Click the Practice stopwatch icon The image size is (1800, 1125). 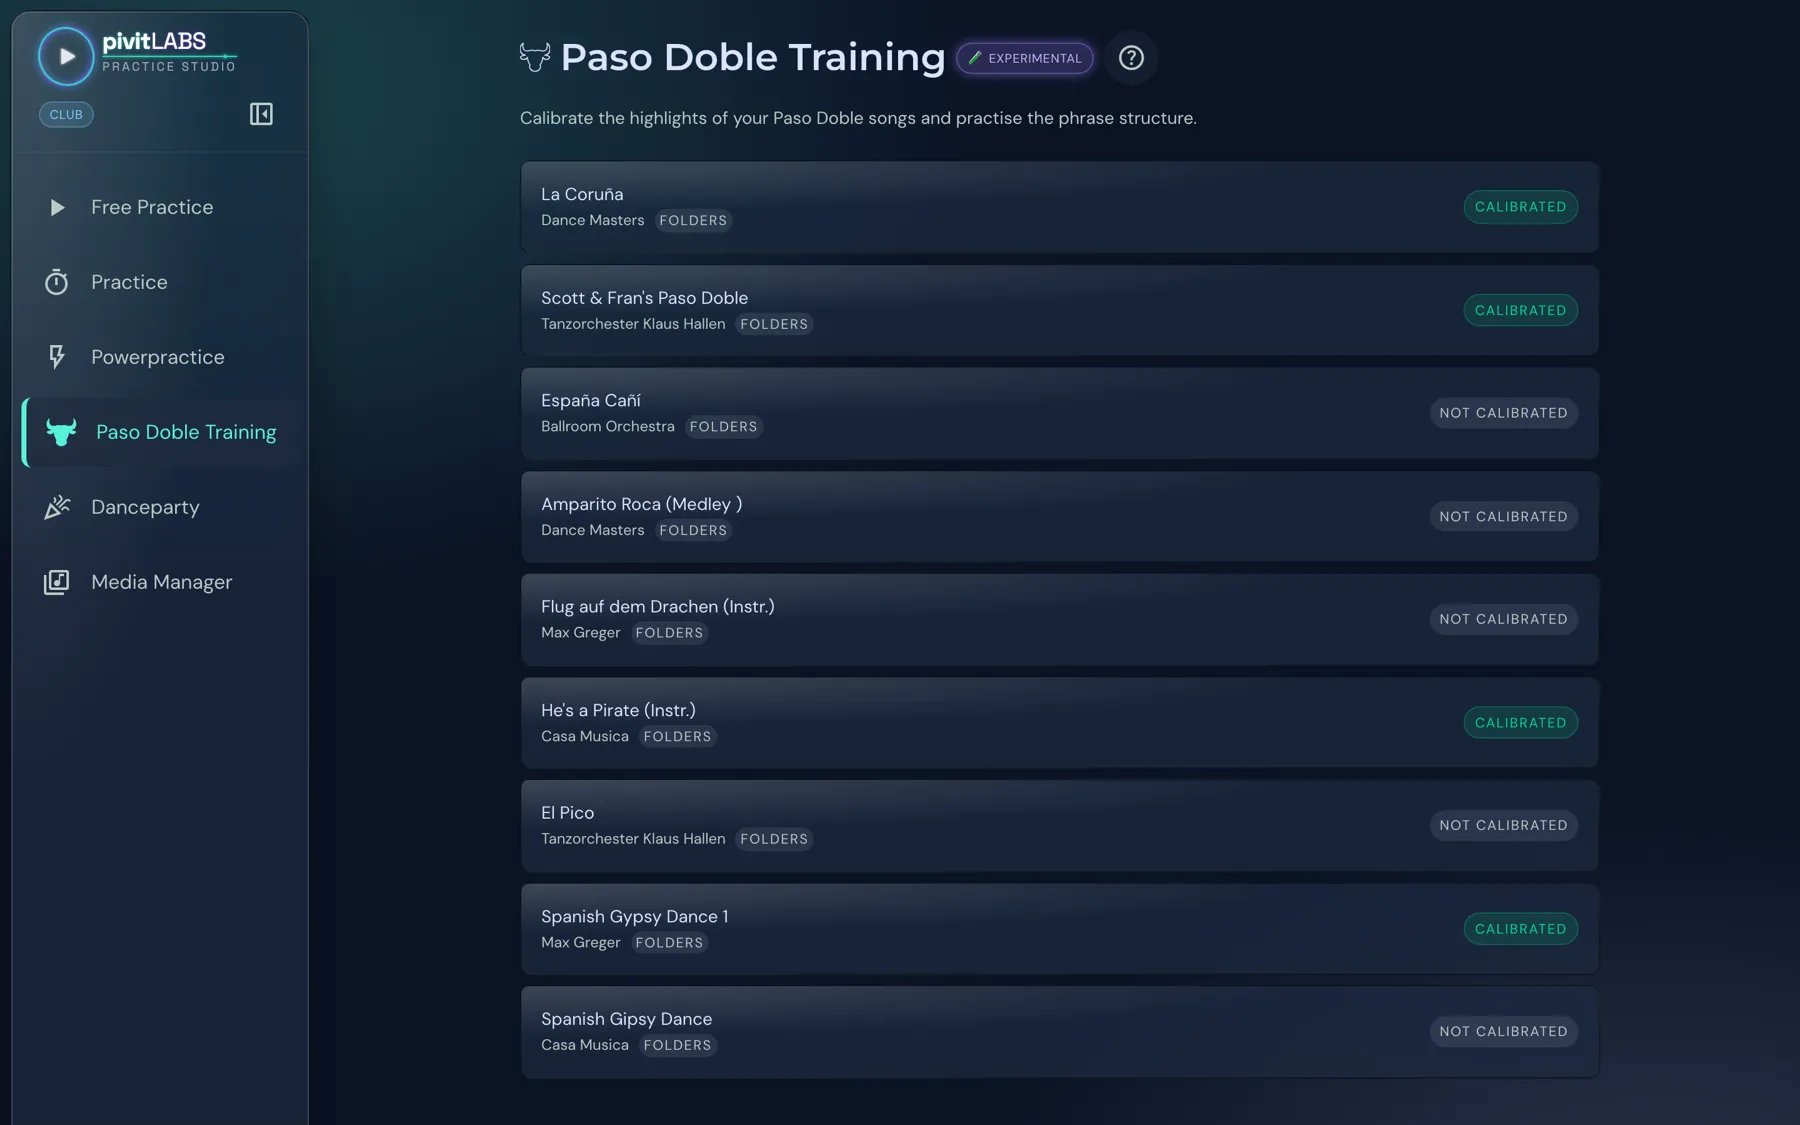coord(57,282)
